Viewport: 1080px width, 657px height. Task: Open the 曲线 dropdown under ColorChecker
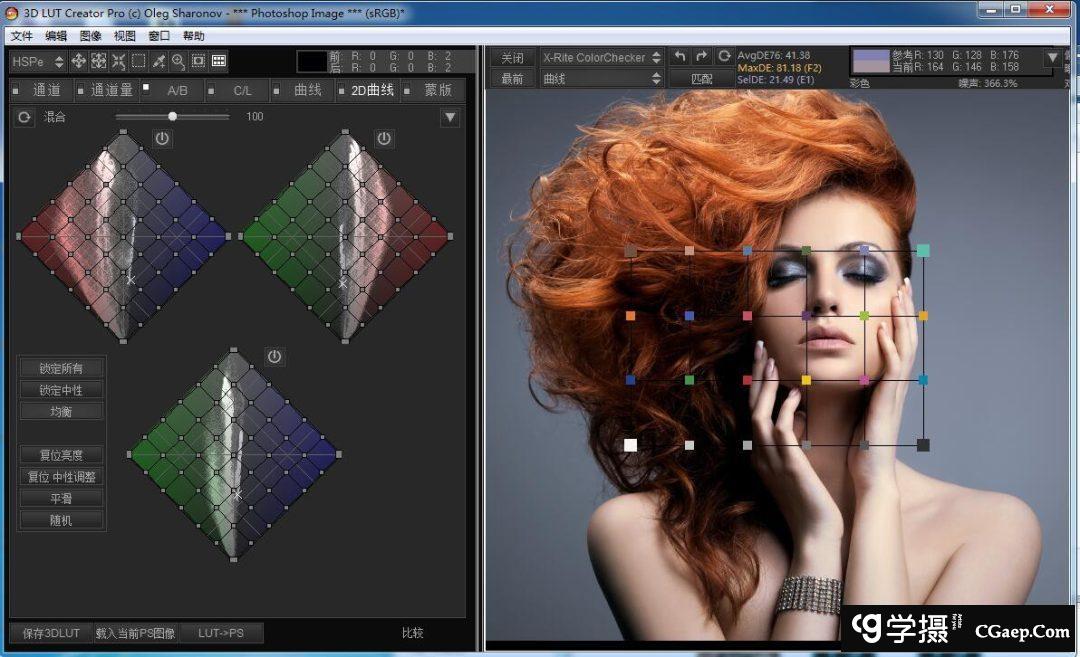[601, 78]
